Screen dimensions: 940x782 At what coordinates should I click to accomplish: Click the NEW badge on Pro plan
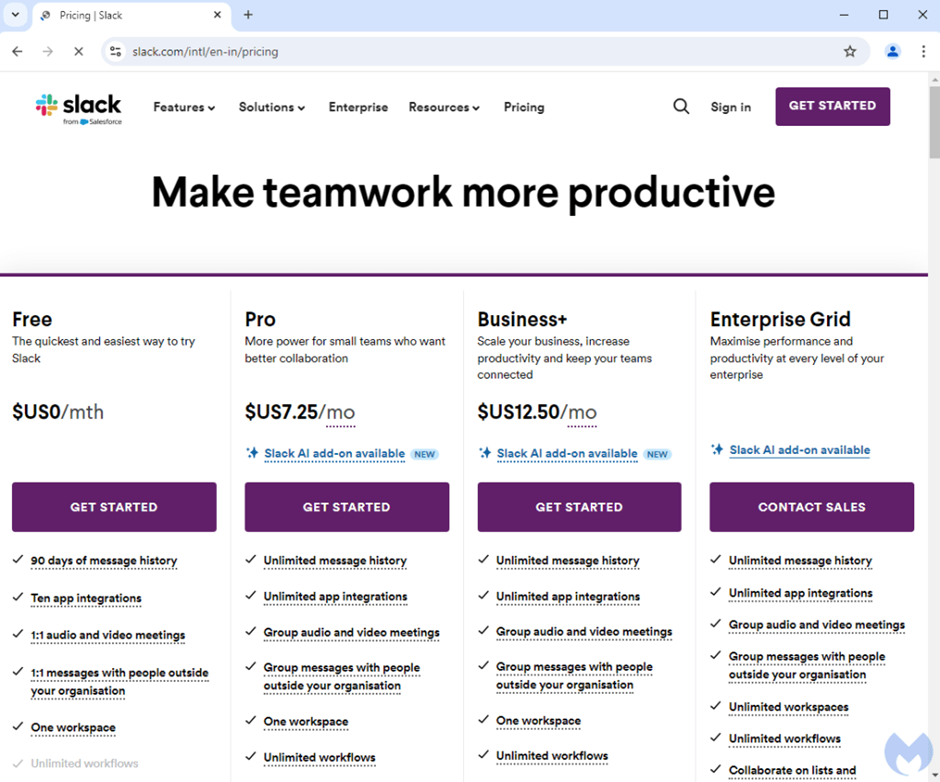coord(424,455)
